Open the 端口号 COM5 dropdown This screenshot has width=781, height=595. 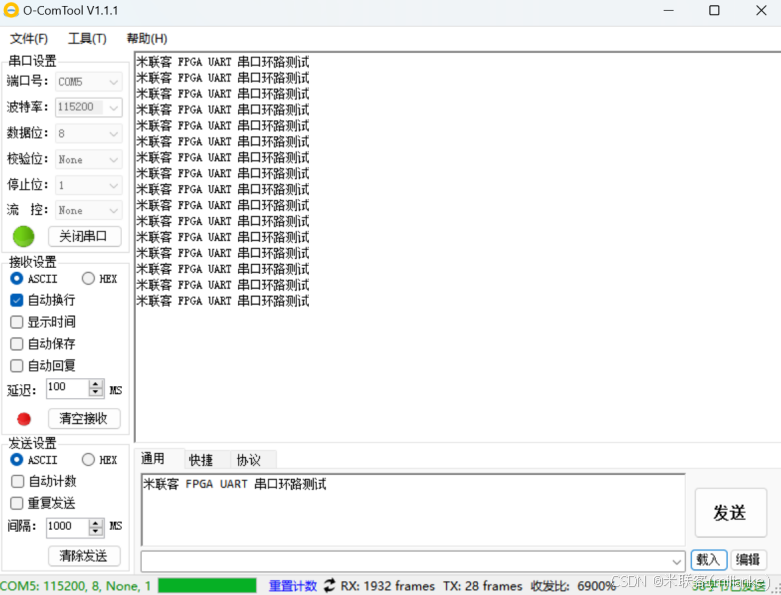pyautogui.click(x=89, y=82)
